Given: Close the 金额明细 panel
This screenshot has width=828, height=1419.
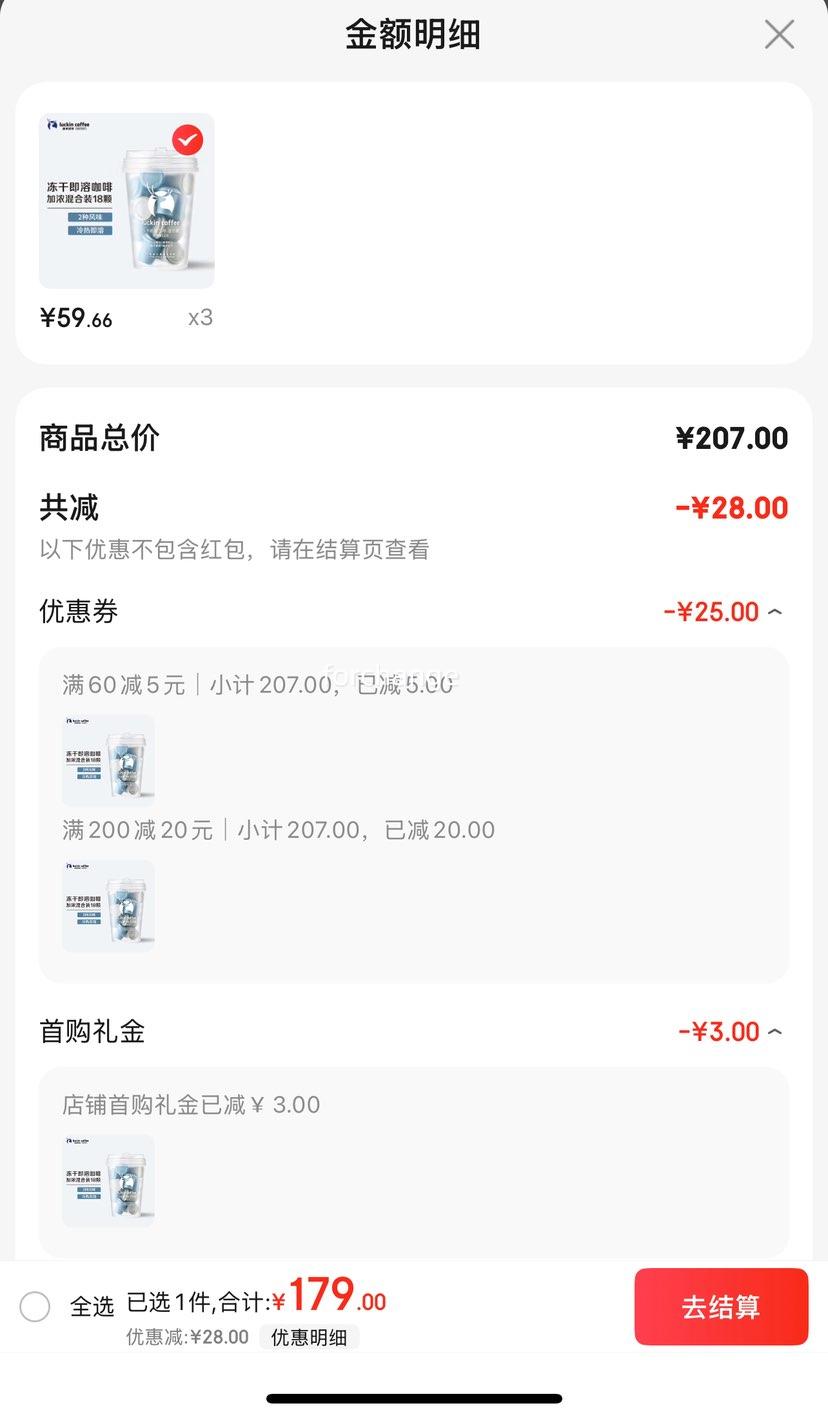Looking at the screenshot, I should [779, 34].
